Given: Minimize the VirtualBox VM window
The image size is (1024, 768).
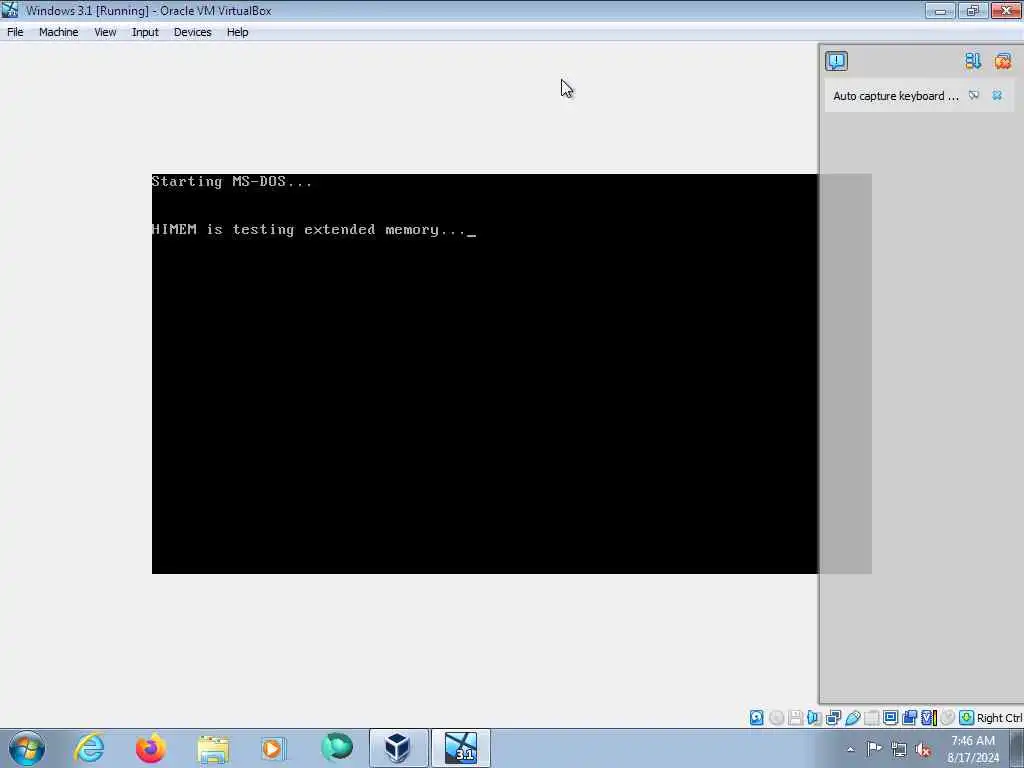Looking at the screenshot, I should [940, 10].
